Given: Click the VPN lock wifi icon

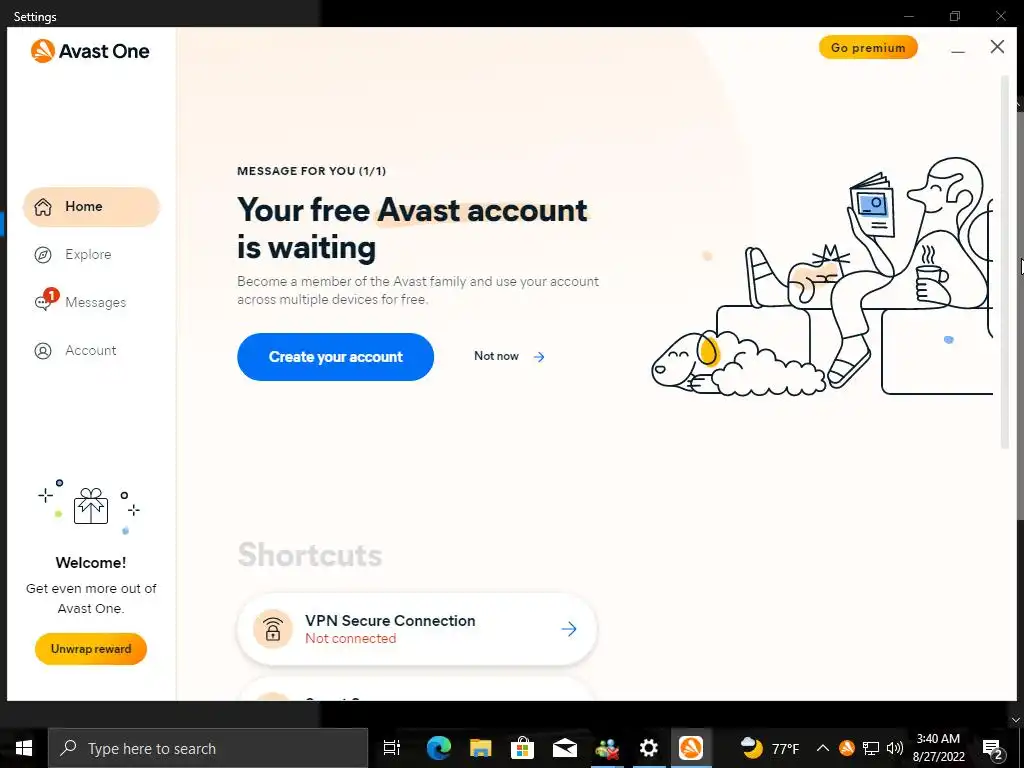Looking at the screenshot, I should (x=273, y=629).
